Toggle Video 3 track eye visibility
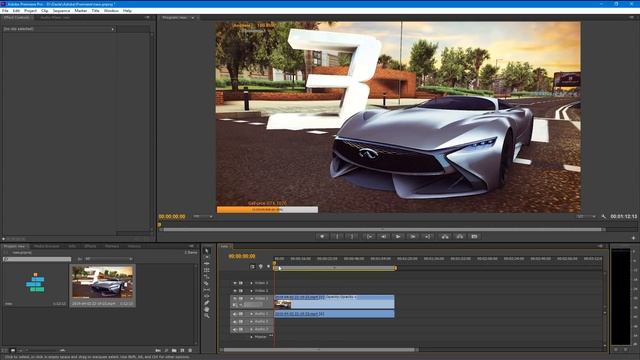Image resolution: width=640 pixels, height=360 pixels. (x=235, y=283)
